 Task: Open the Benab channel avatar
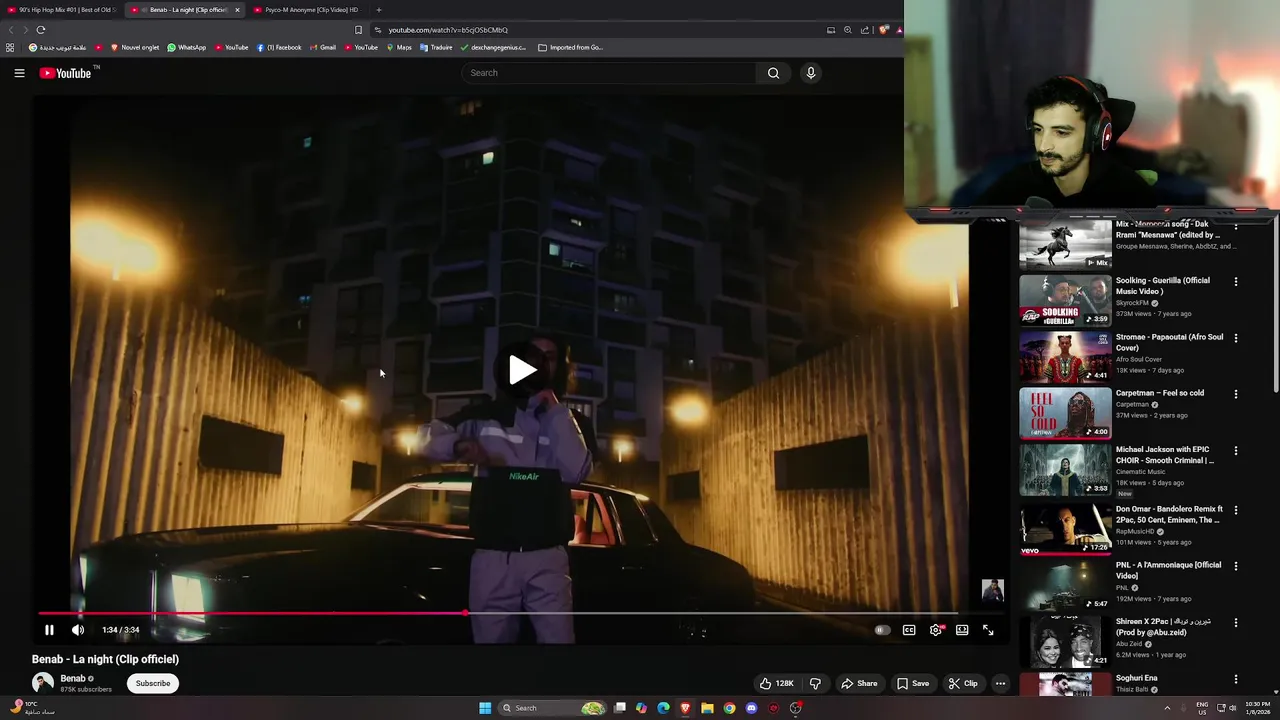pyautogui.click(x=43, y=684)
